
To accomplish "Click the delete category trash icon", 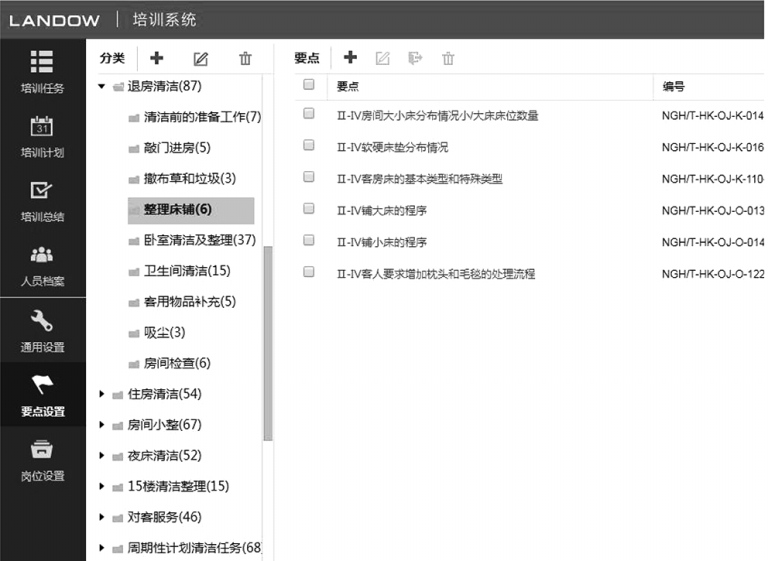I will click(245, 58).
